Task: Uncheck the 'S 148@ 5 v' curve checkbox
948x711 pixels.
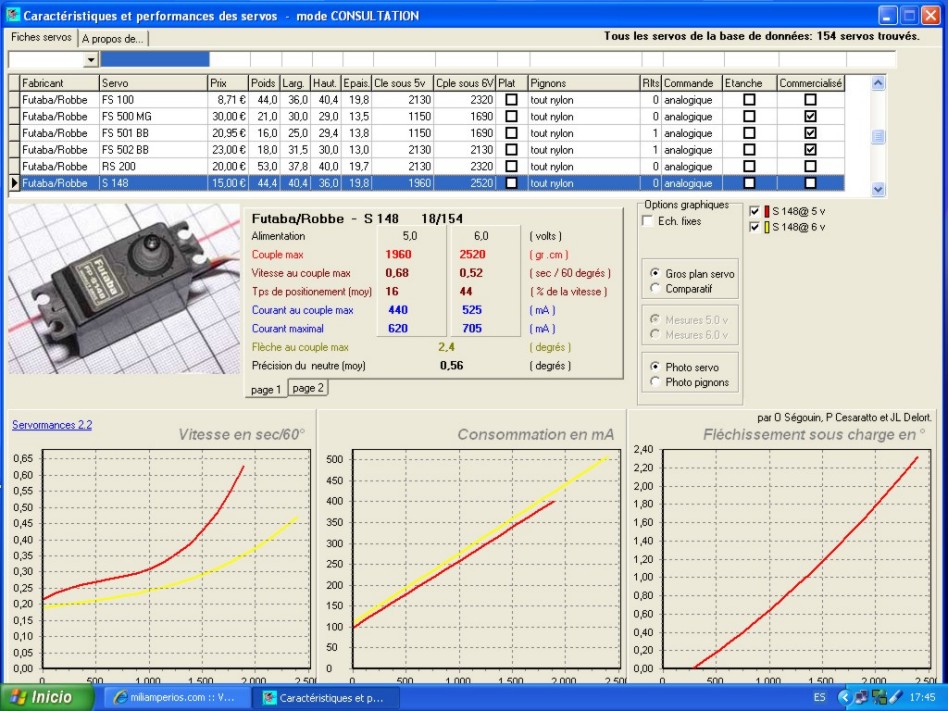Action: tap(755, 211)
